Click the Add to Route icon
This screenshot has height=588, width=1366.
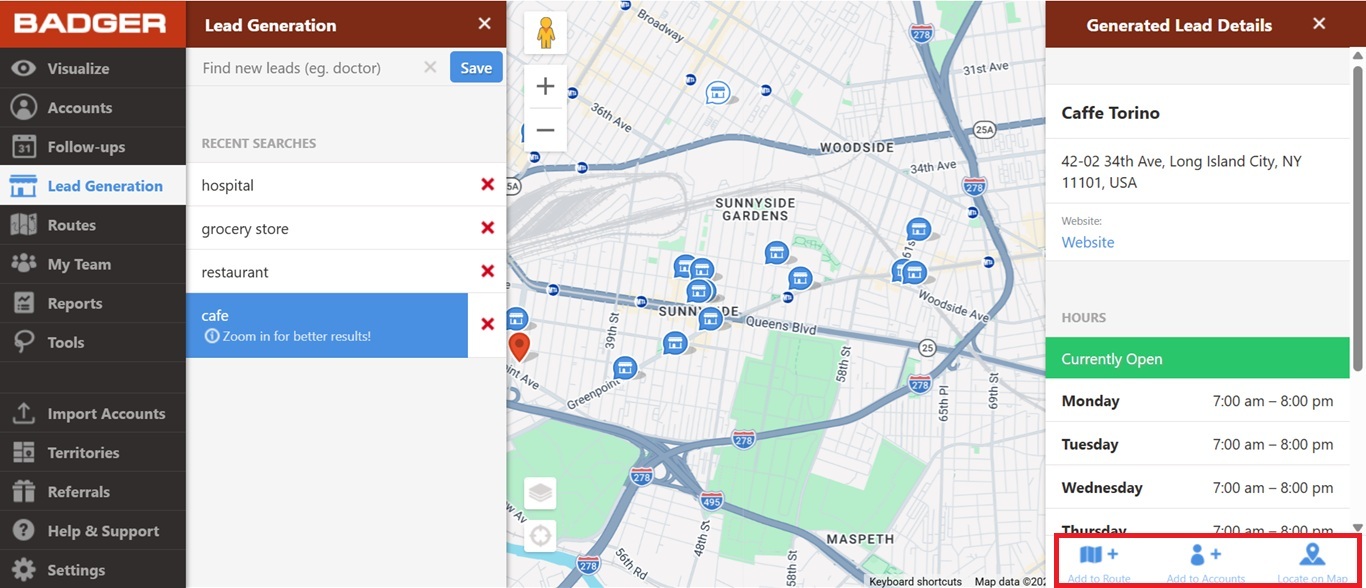(x=1099, y=556)
